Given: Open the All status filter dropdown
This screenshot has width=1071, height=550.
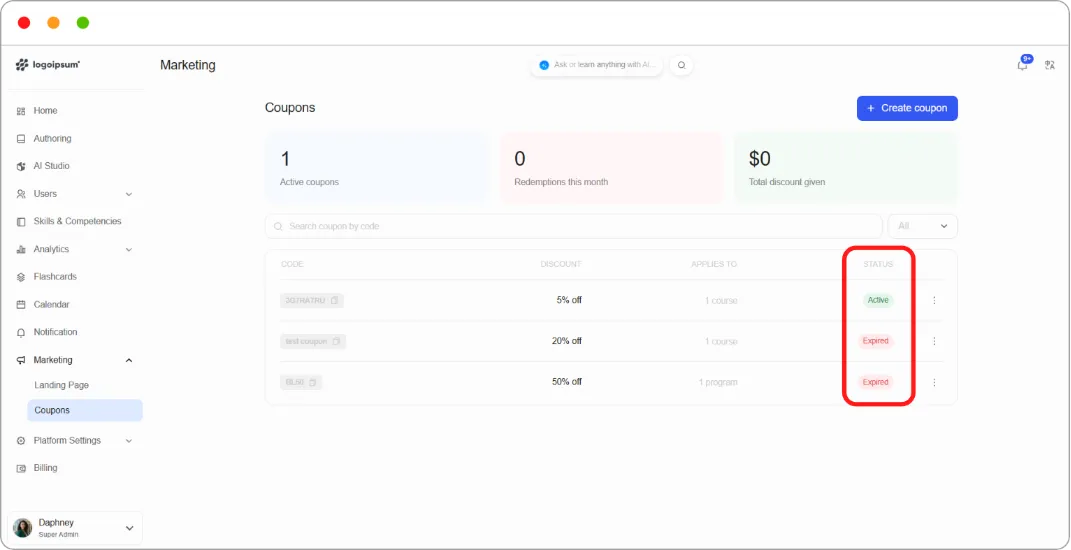Looking at the screenshot, I should (x=922, y=226).
